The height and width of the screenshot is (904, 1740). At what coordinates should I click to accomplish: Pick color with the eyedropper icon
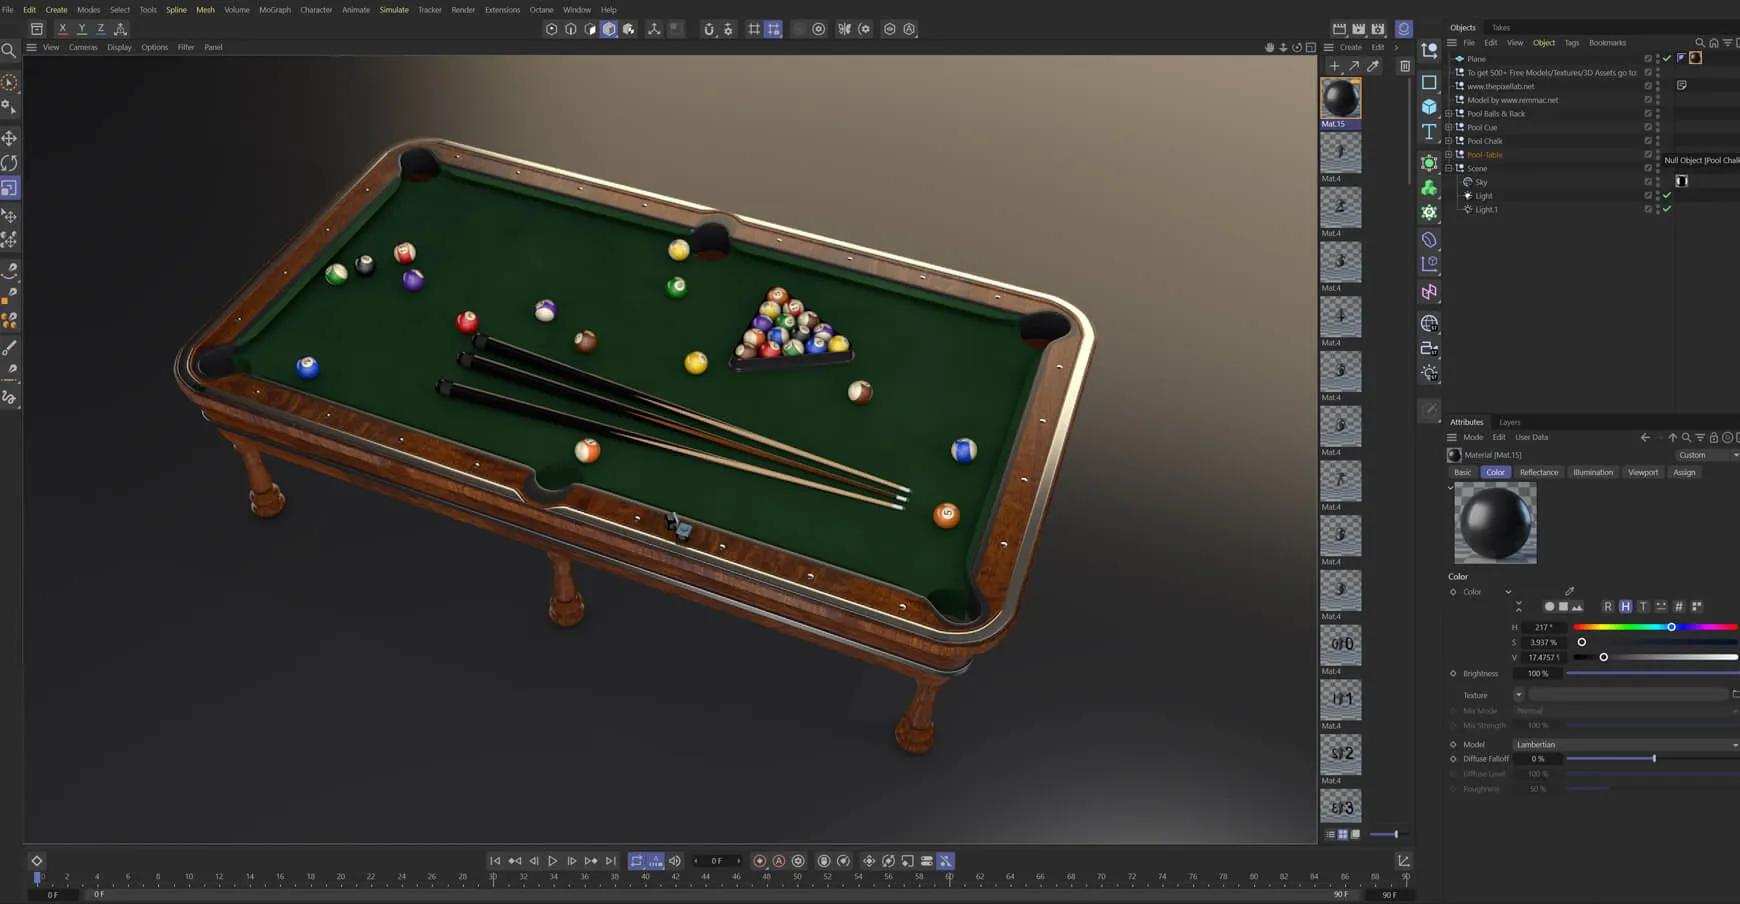click(x=1569, y=591)
